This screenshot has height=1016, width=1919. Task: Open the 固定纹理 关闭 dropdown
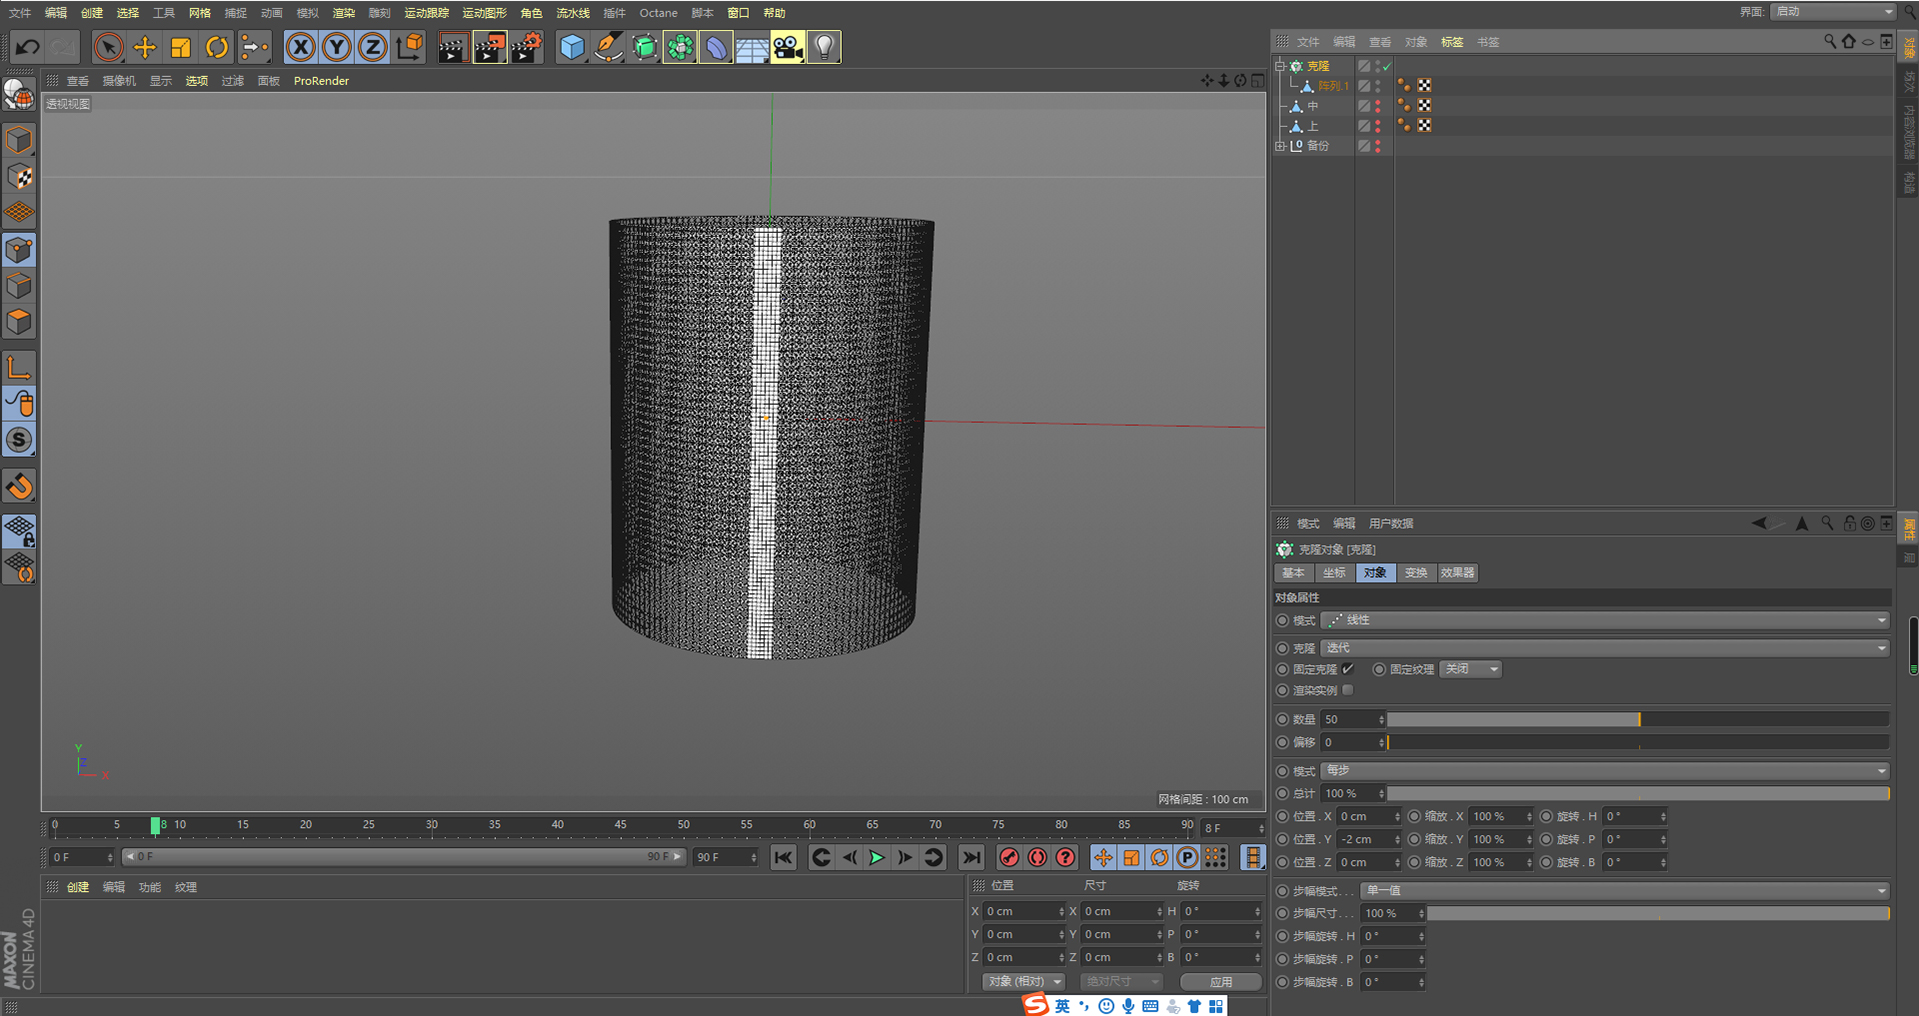coord(1470,669)
